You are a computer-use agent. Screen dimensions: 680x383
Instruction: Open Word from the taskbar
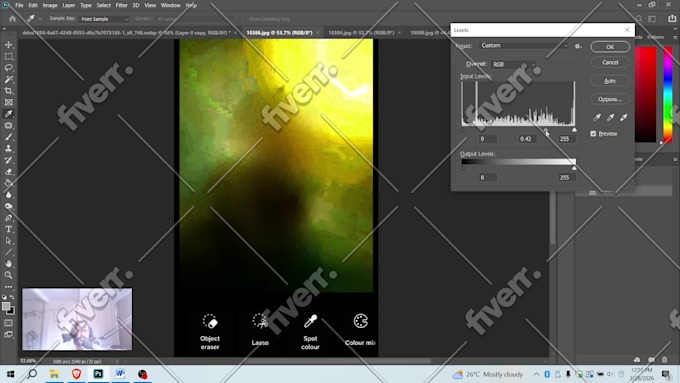[x=120, y=374]
